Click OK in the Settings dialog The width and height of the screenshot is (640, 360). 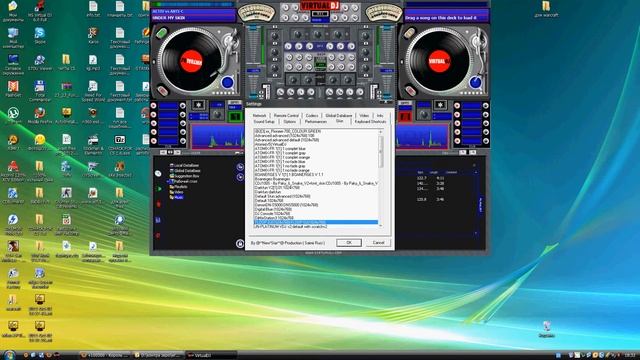pos(349,242)
